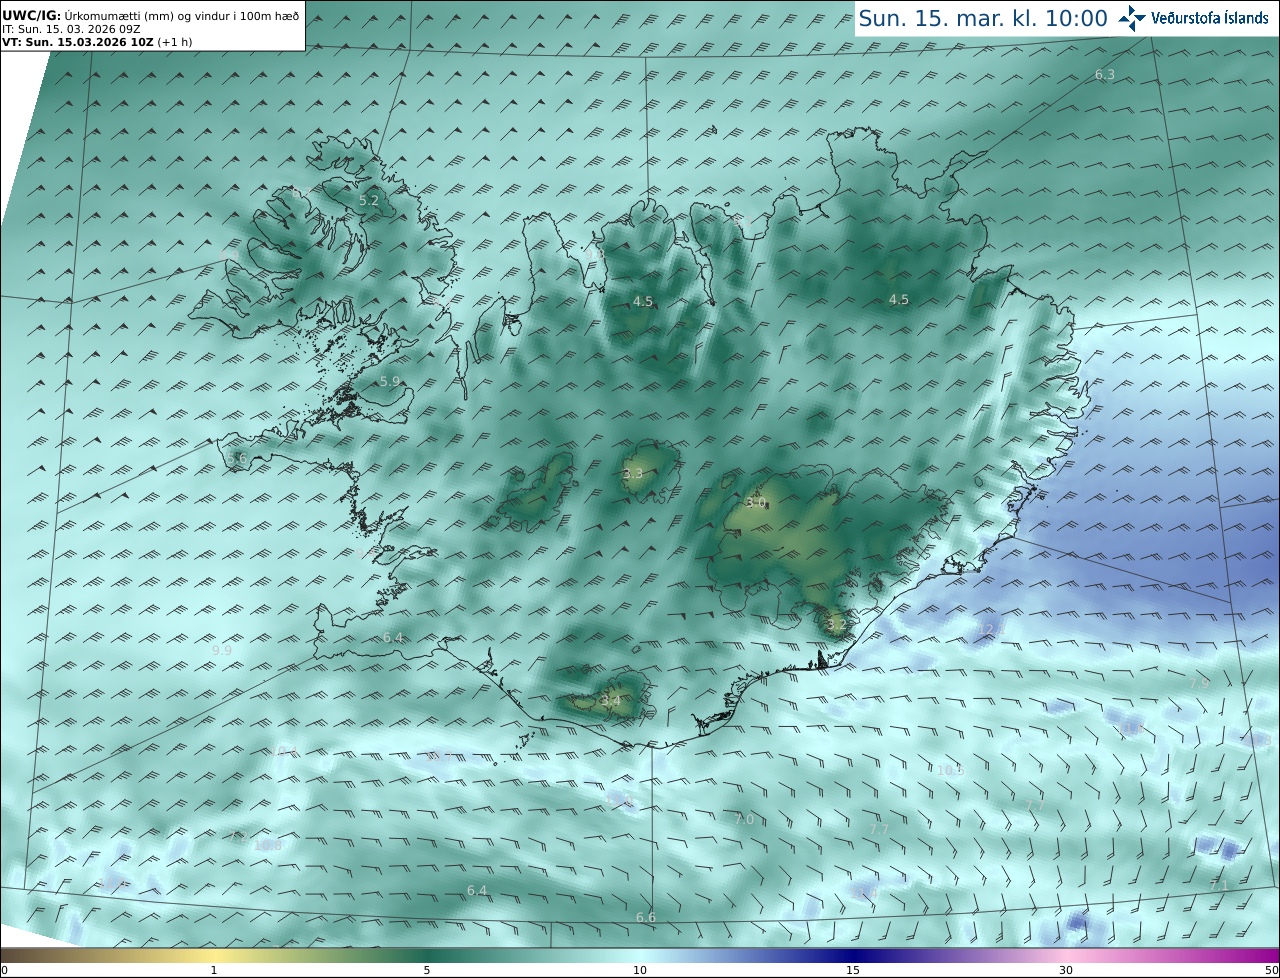The width and height of the screenshot is (1280, 978).
Task: Click the "IT: Sun. 15. 03. 2026 09Z" line
Action: [70, 29]
